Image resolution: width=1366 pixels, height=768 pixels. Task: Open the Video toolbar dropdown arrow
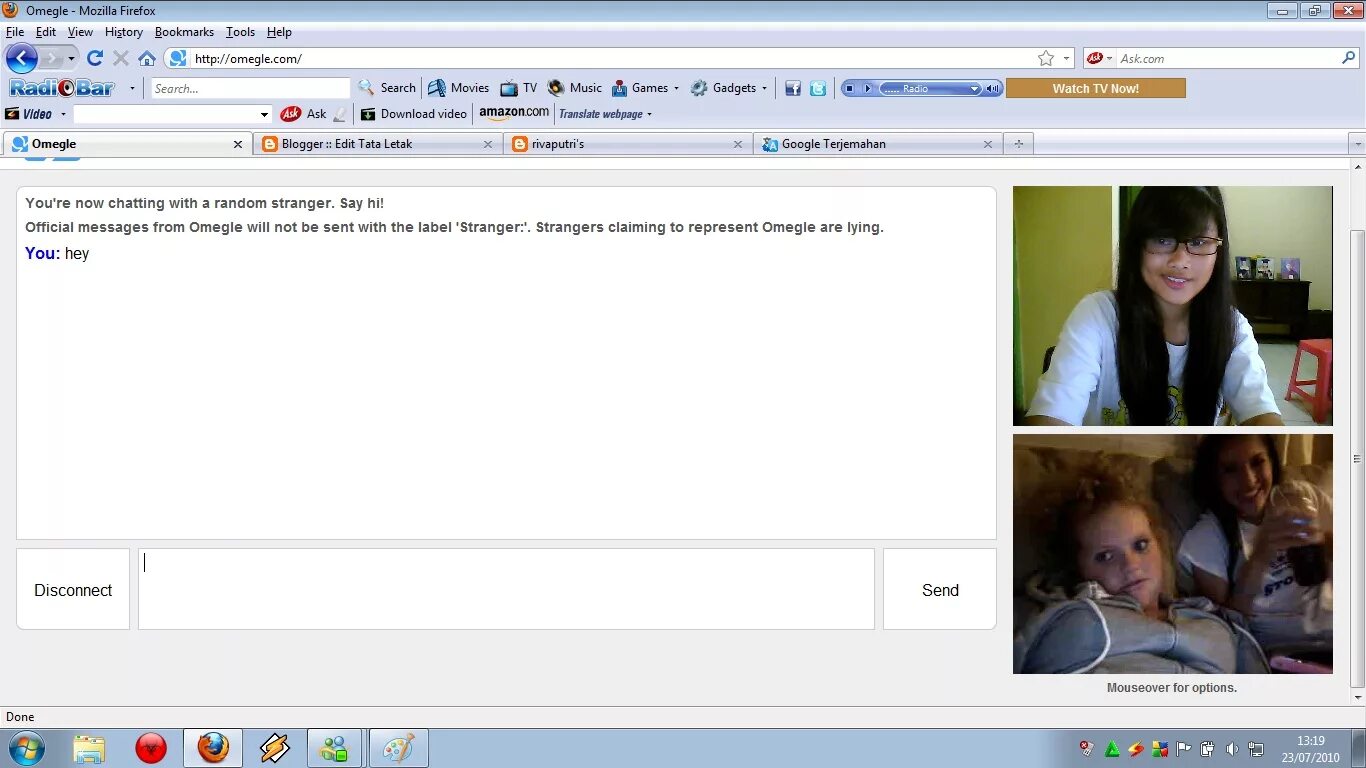click(x=63, y=114)
